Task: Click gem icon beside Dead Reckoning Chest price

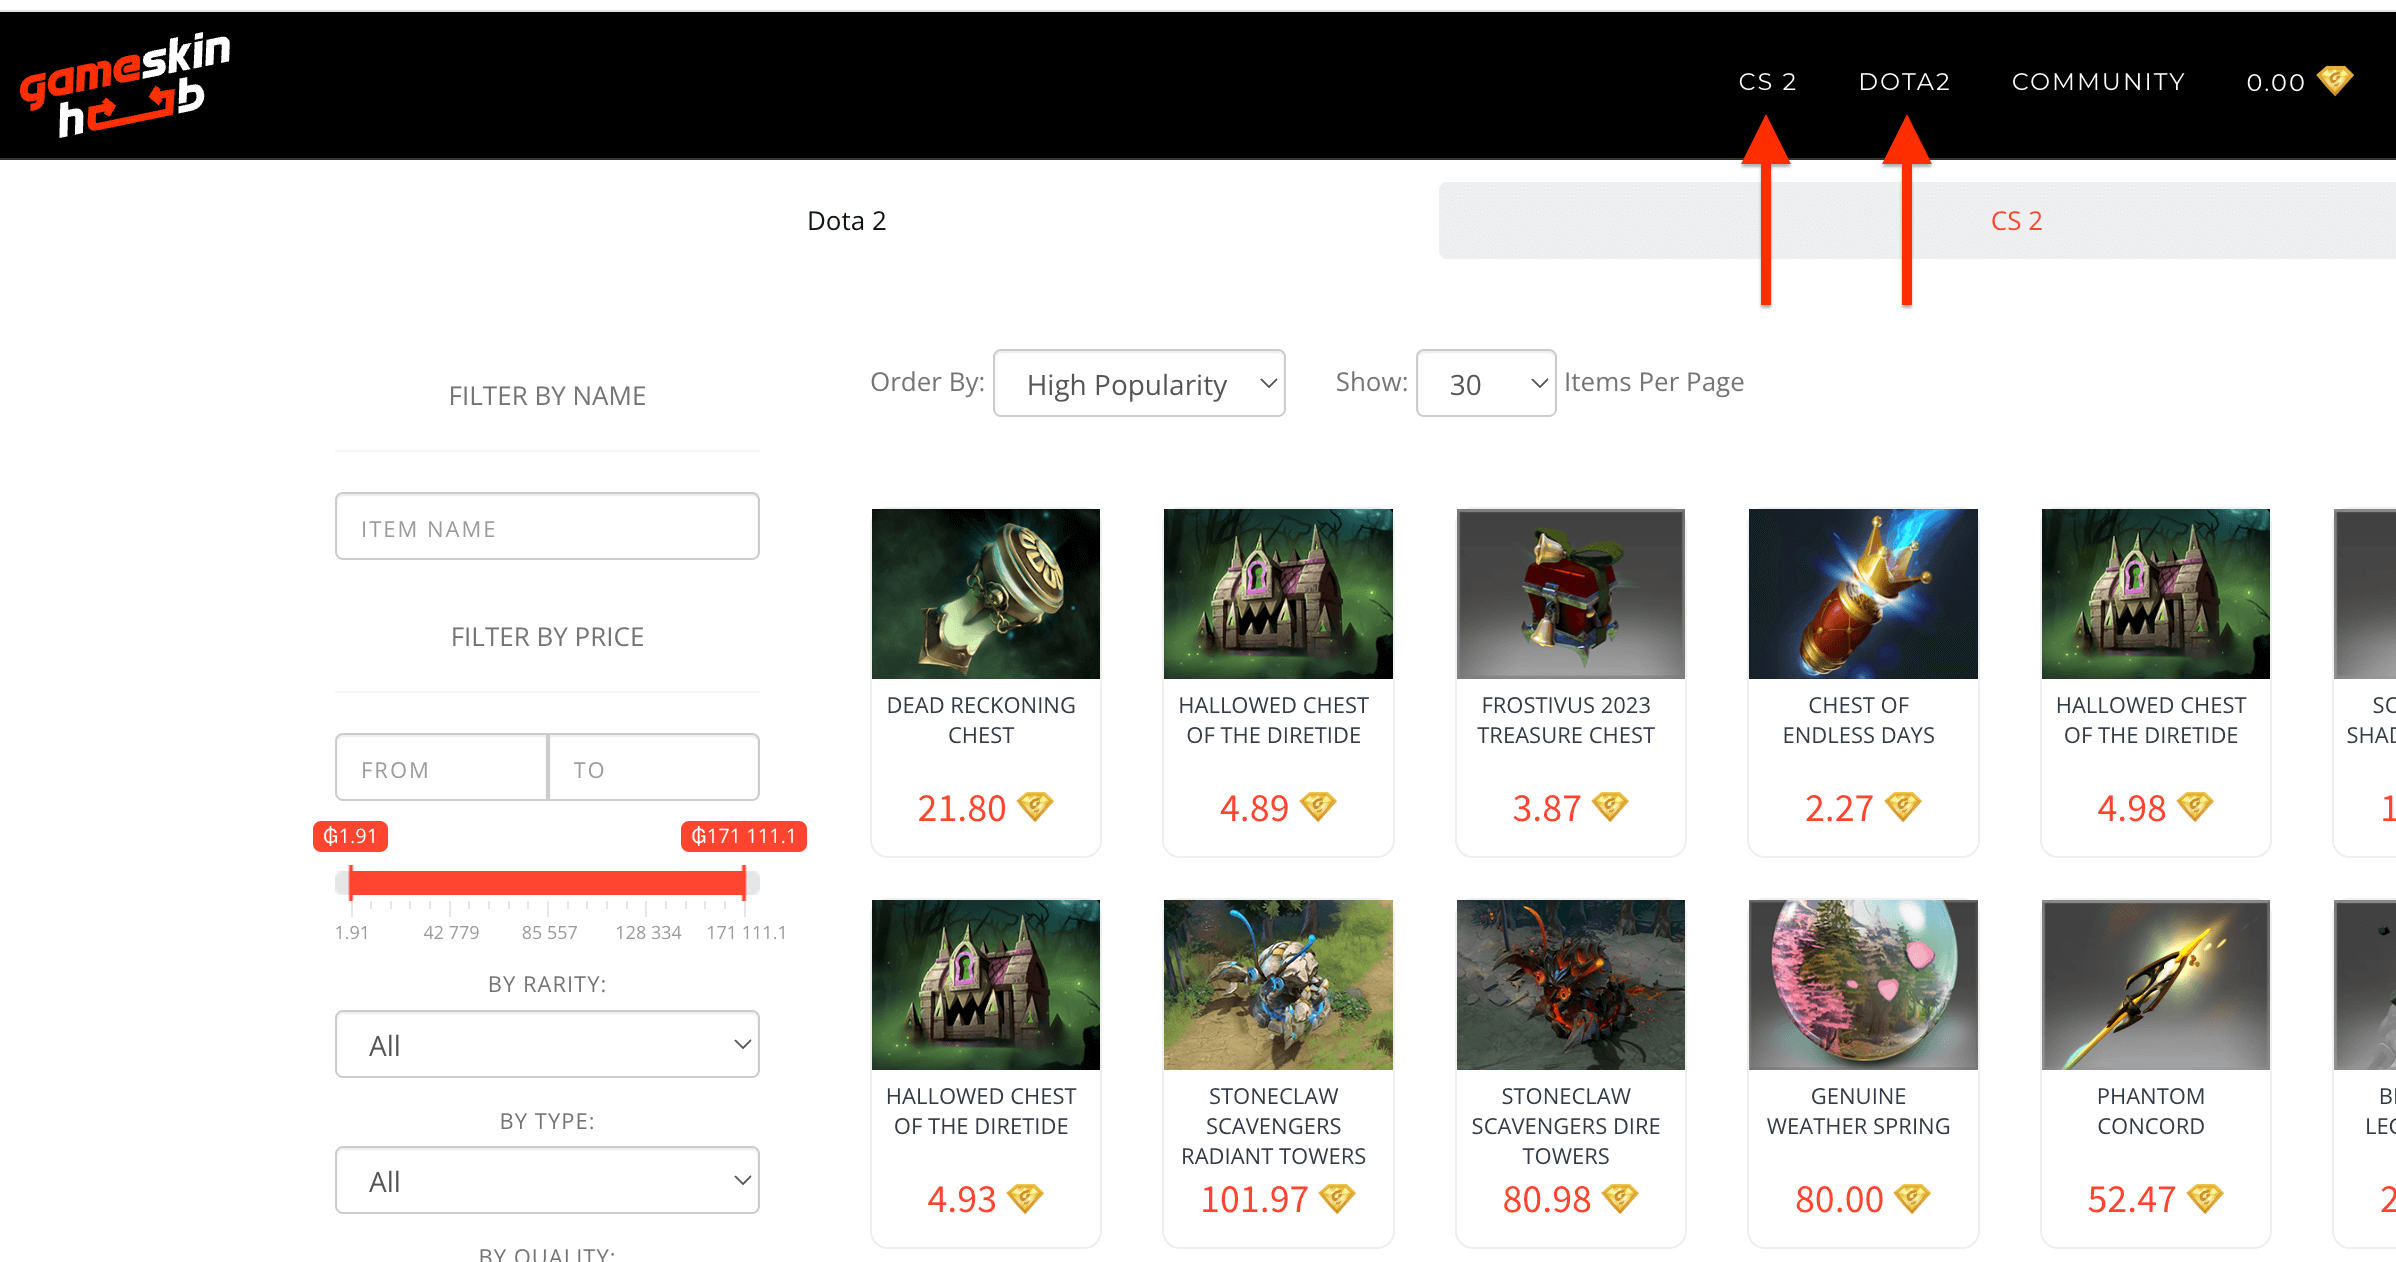Action: pyautogui.click(x=1035, y=806)
